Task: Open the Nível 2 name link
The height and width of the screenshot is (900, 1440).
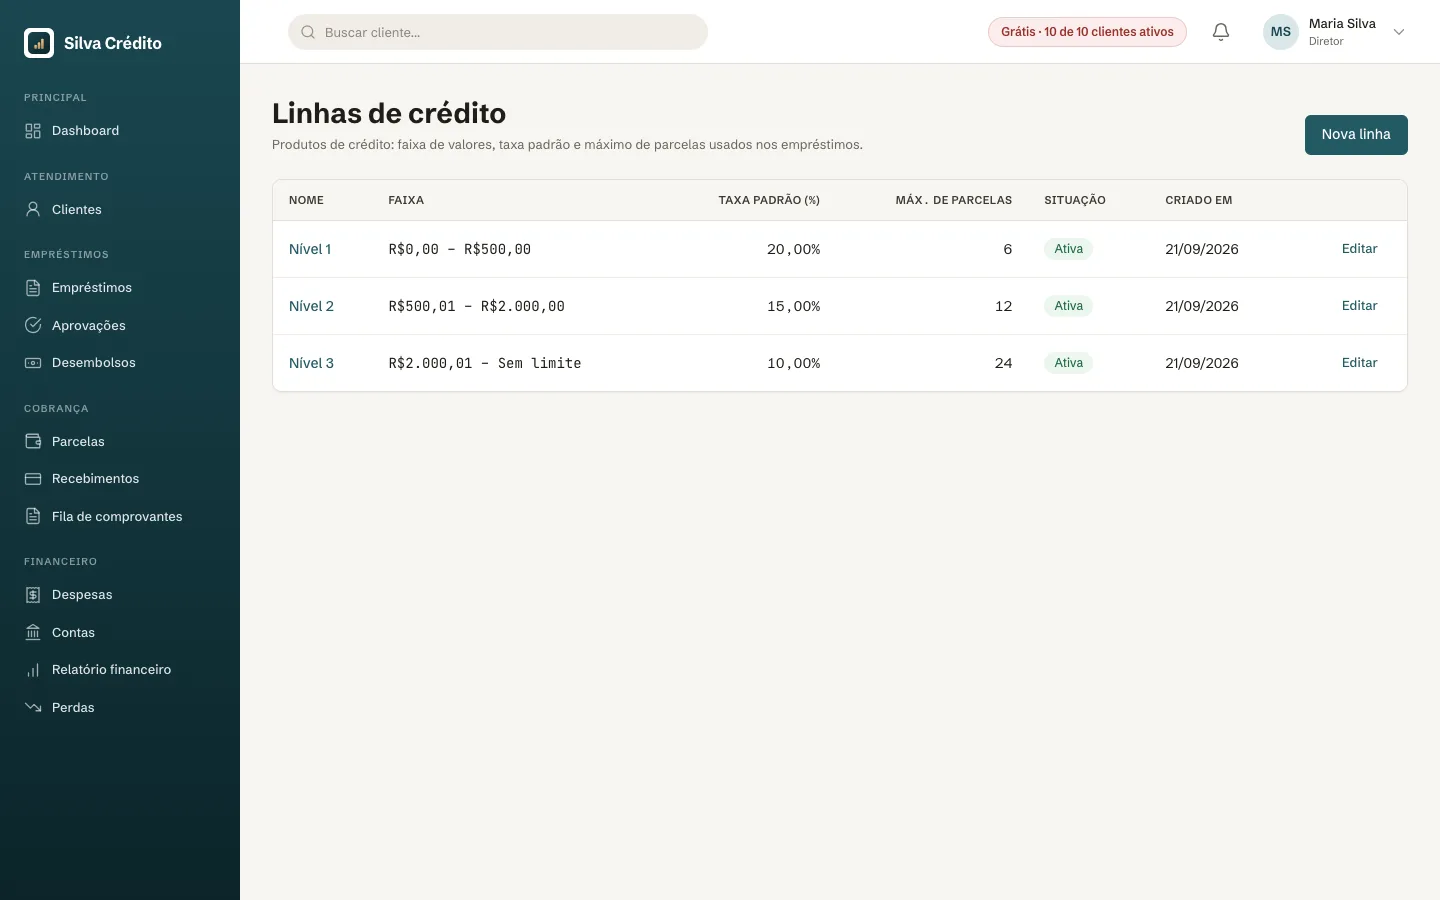Action: [x=311, y=306]
